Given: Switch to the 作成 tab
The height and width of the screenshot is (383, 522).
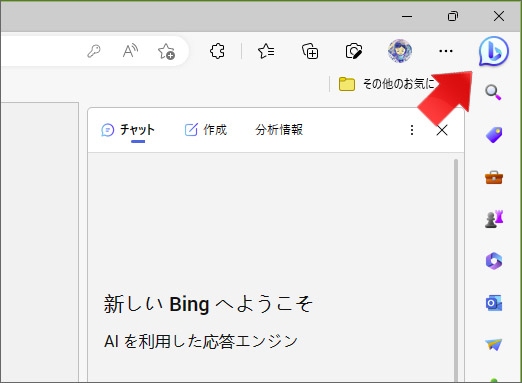Looking at the screenshot, I should tap(206, 130).
